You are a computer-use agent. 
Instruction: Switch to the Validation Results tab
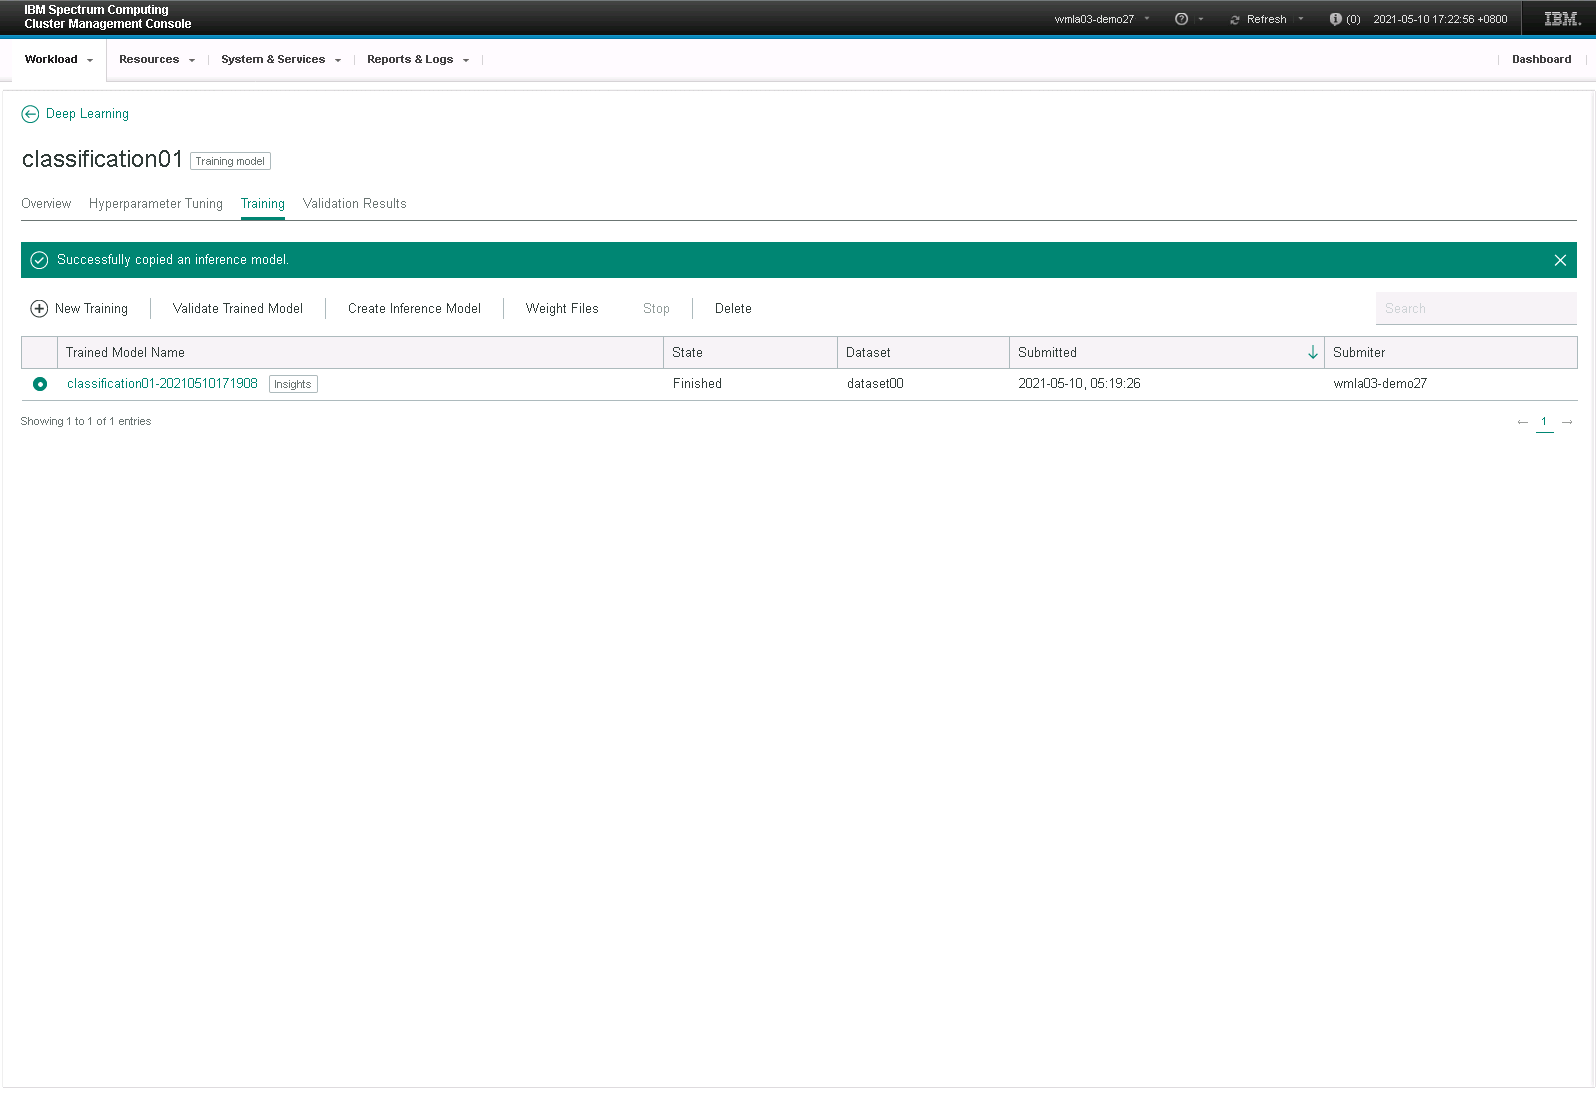point(355,204)
